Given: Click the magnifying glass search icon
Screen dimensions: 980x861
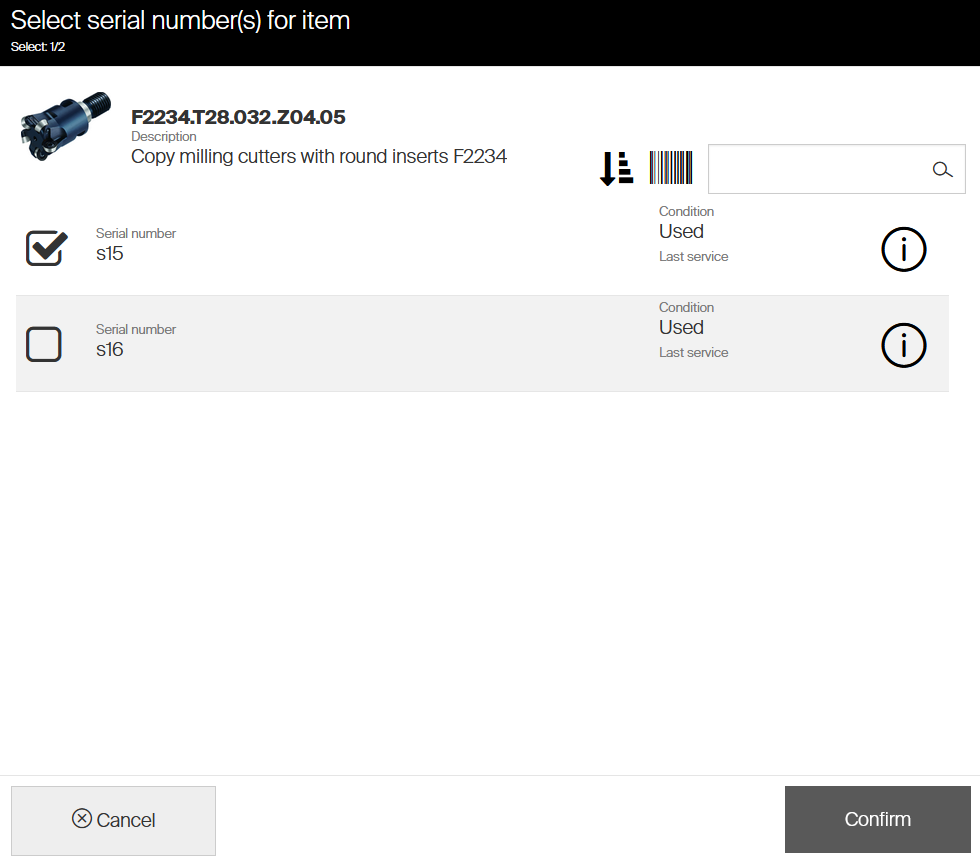Looking at the screenshot, I should tap(942, 170).
